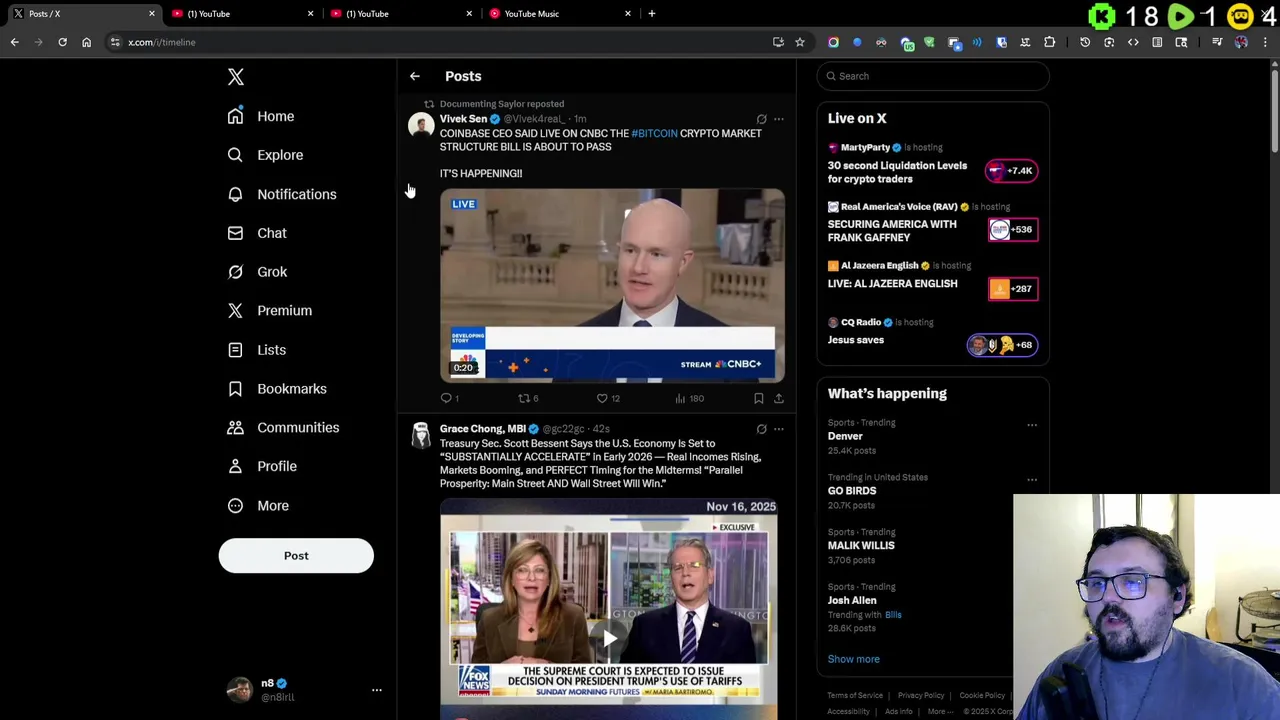Open options for the Denver trend
1280x720 pixels.
pos(1032,425)
